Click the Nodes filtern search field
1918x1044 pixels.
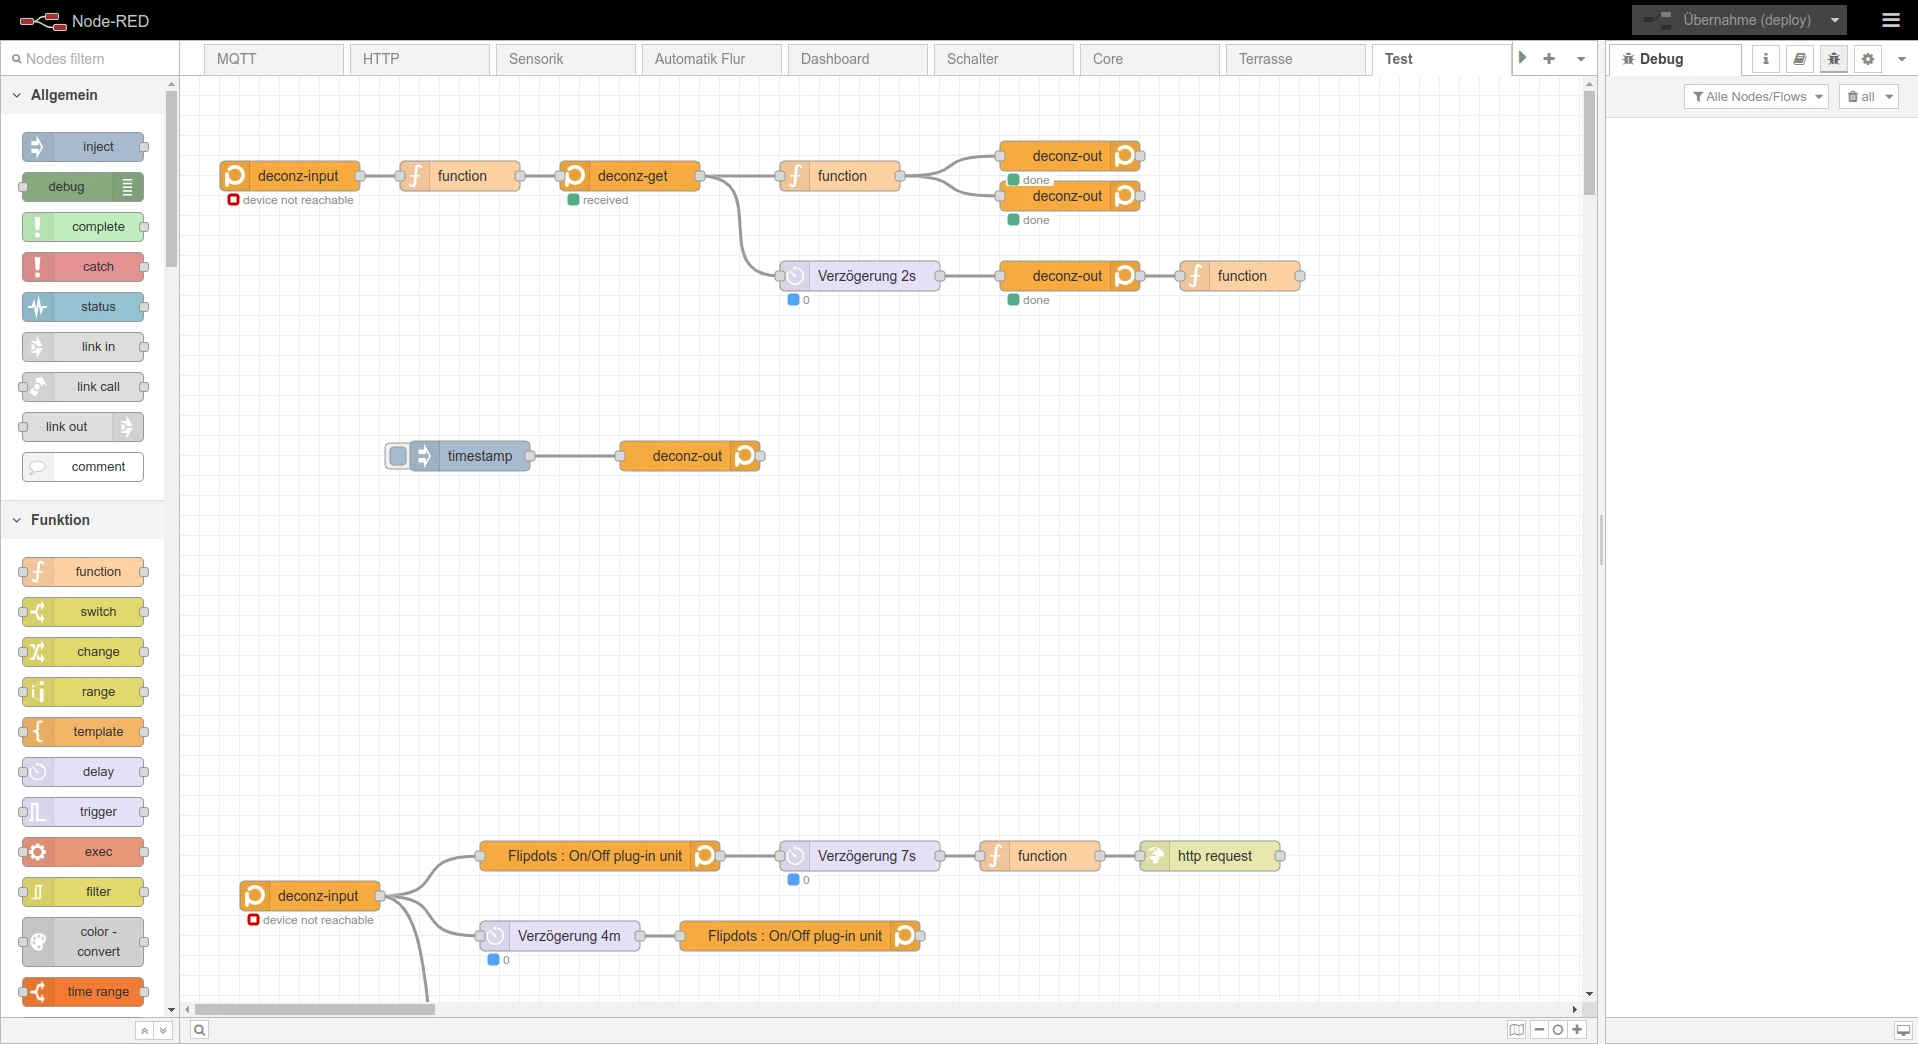[x=90, y=59]
